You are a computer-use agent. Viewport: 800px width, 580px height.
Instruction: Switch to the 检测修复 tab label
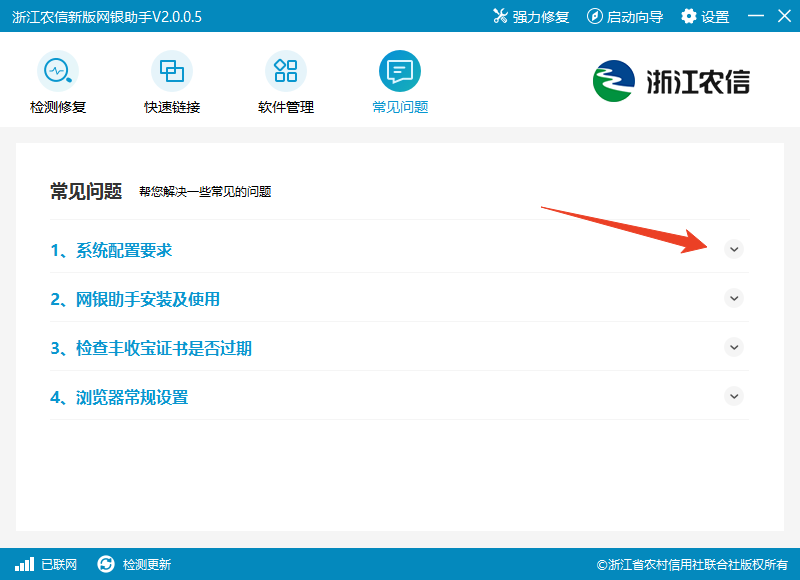(58, 107)
